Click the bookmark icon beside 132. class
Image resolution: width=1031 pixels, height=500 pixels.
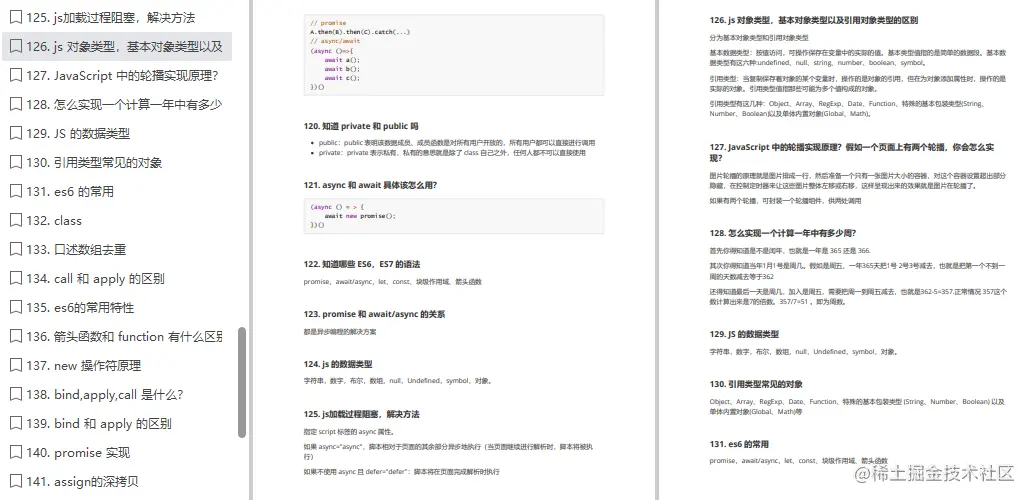tap(16, 220)
